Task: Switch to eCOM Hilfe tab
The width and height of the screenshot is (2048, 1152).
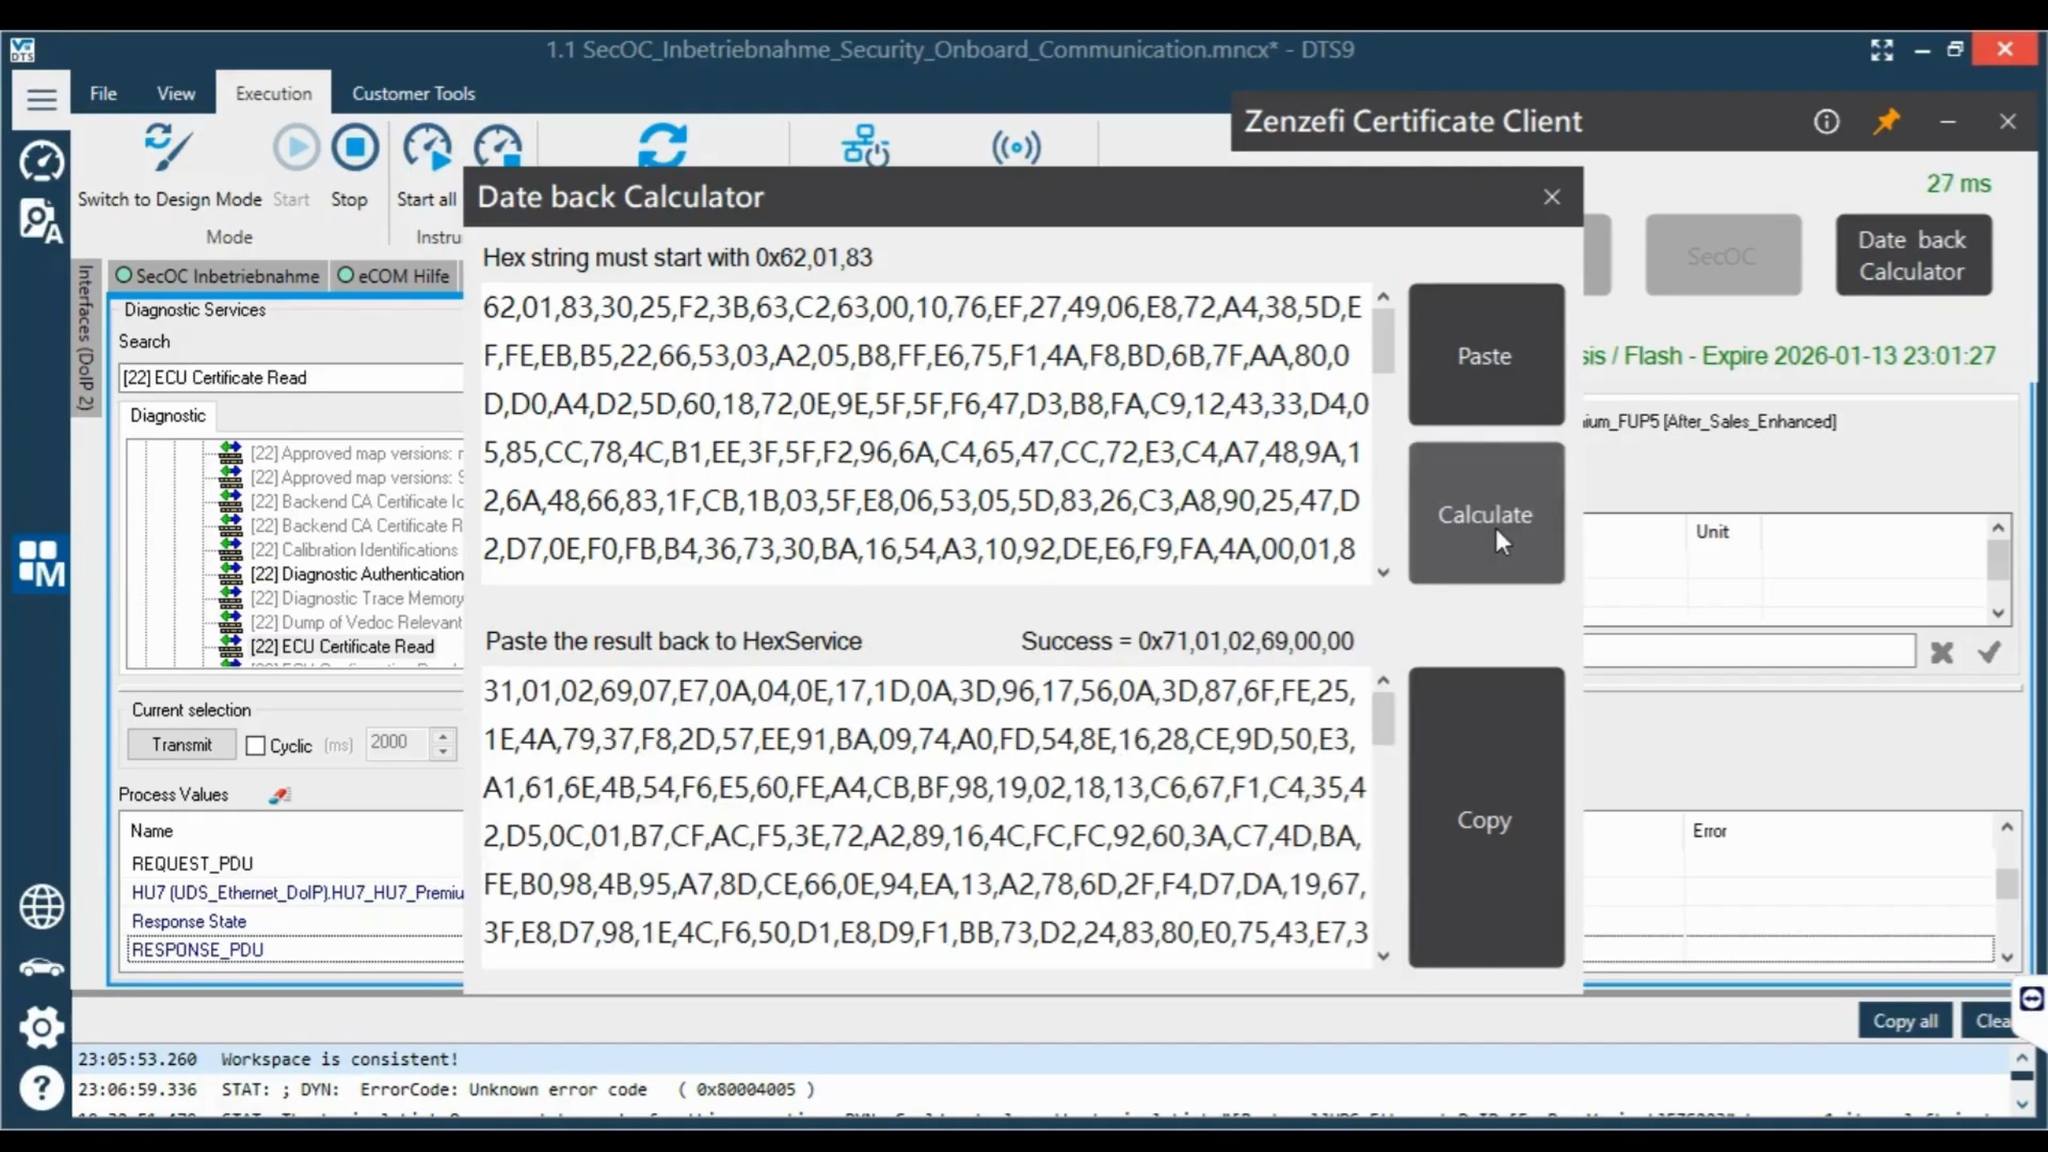Action: pyautogui.click(x=394, y=276)
